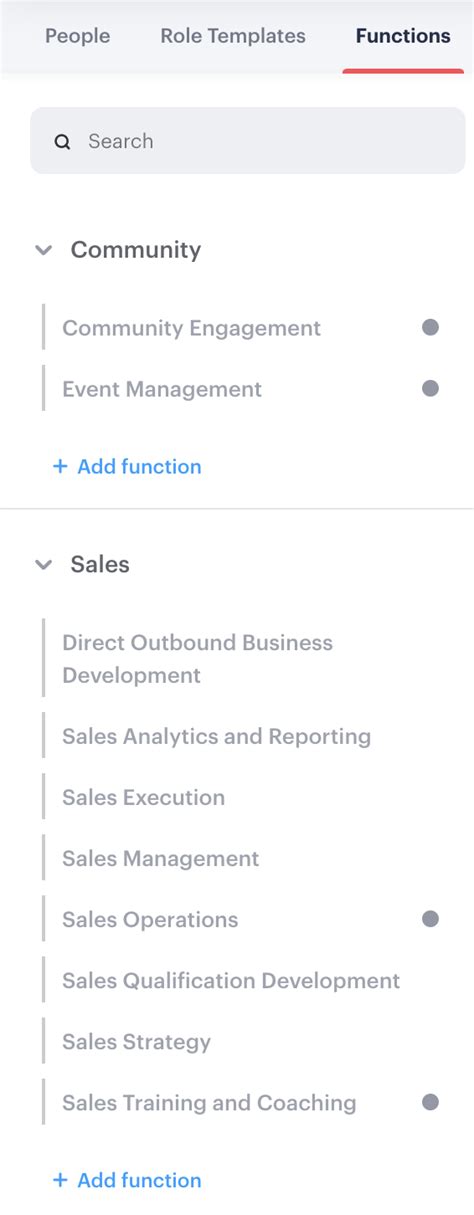Collapse the Sales section chevron
This screenshot has width=474, height=1215.
coord(43,564)
